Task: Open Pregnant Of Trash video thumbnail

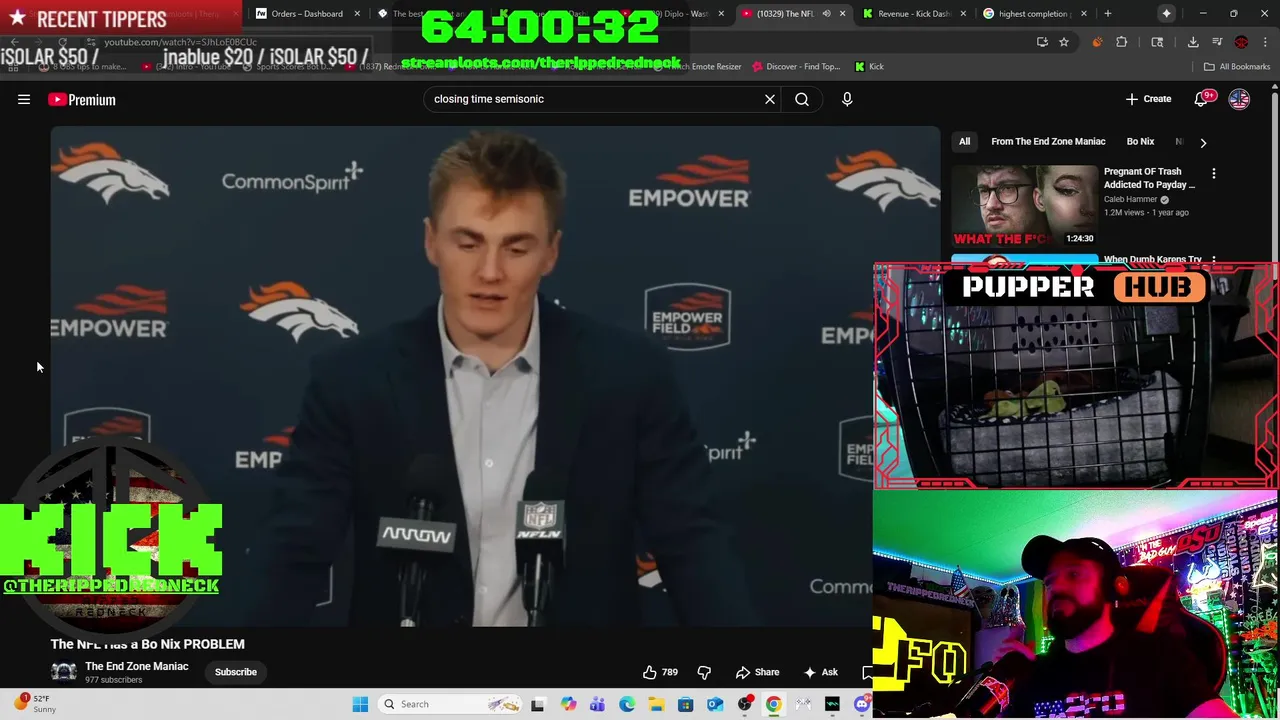Action: click(1024, 205)
